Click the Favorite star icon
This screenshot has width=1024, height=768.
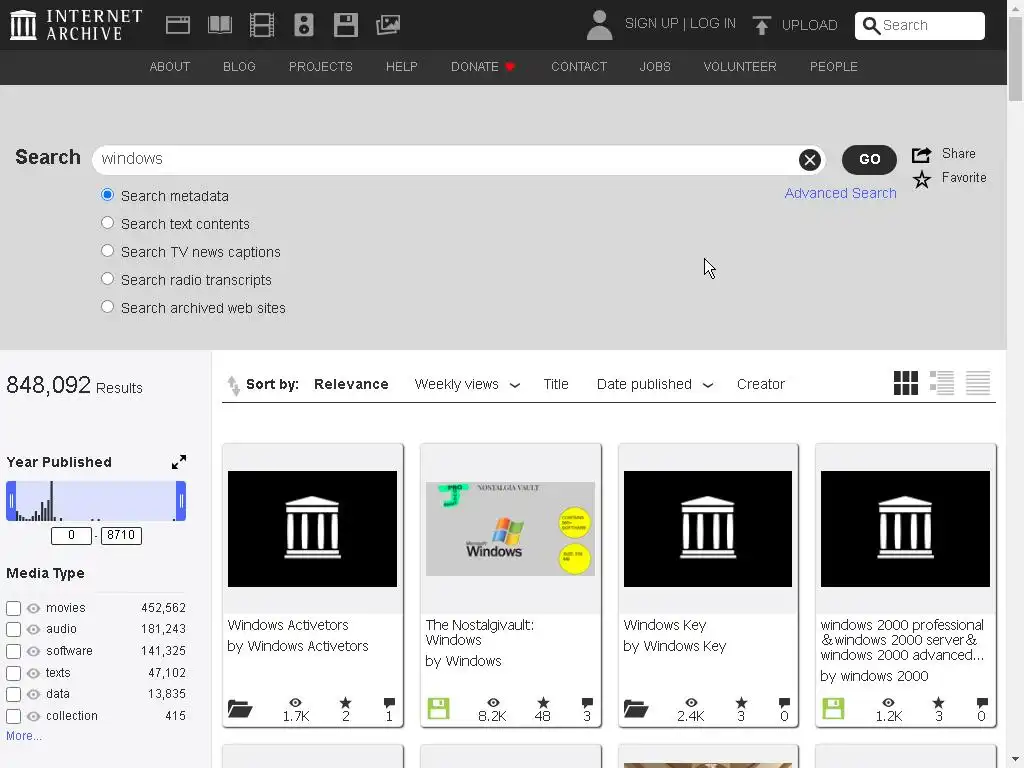coord(921,178)
